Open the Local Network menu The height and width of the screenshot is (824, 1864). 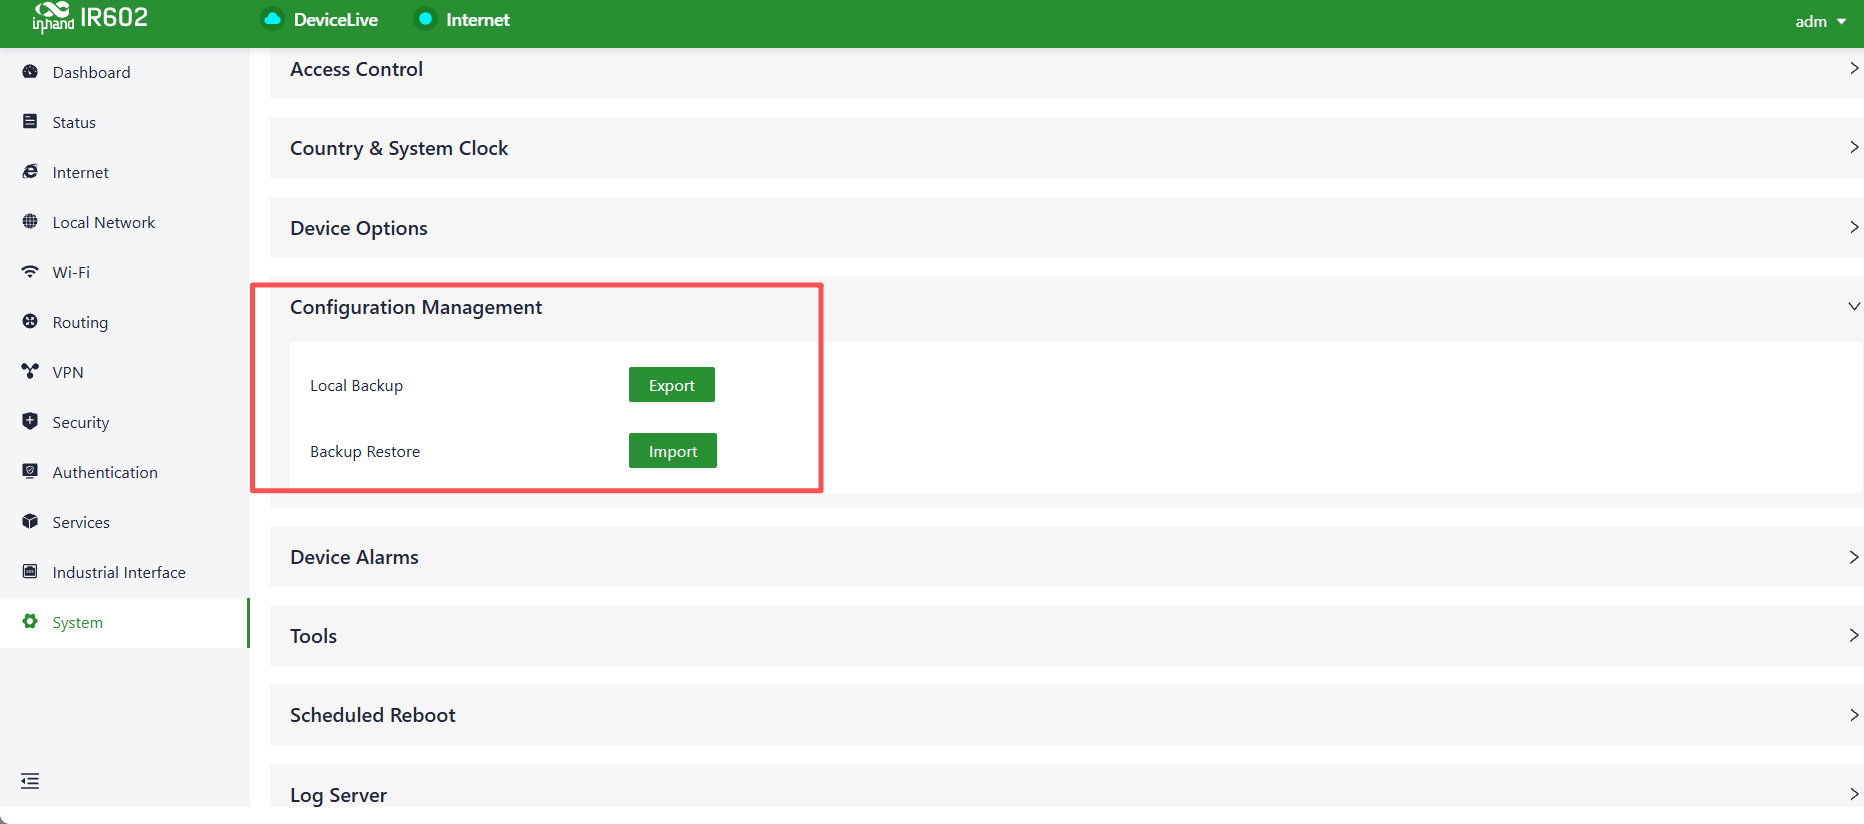pos(125,222)
